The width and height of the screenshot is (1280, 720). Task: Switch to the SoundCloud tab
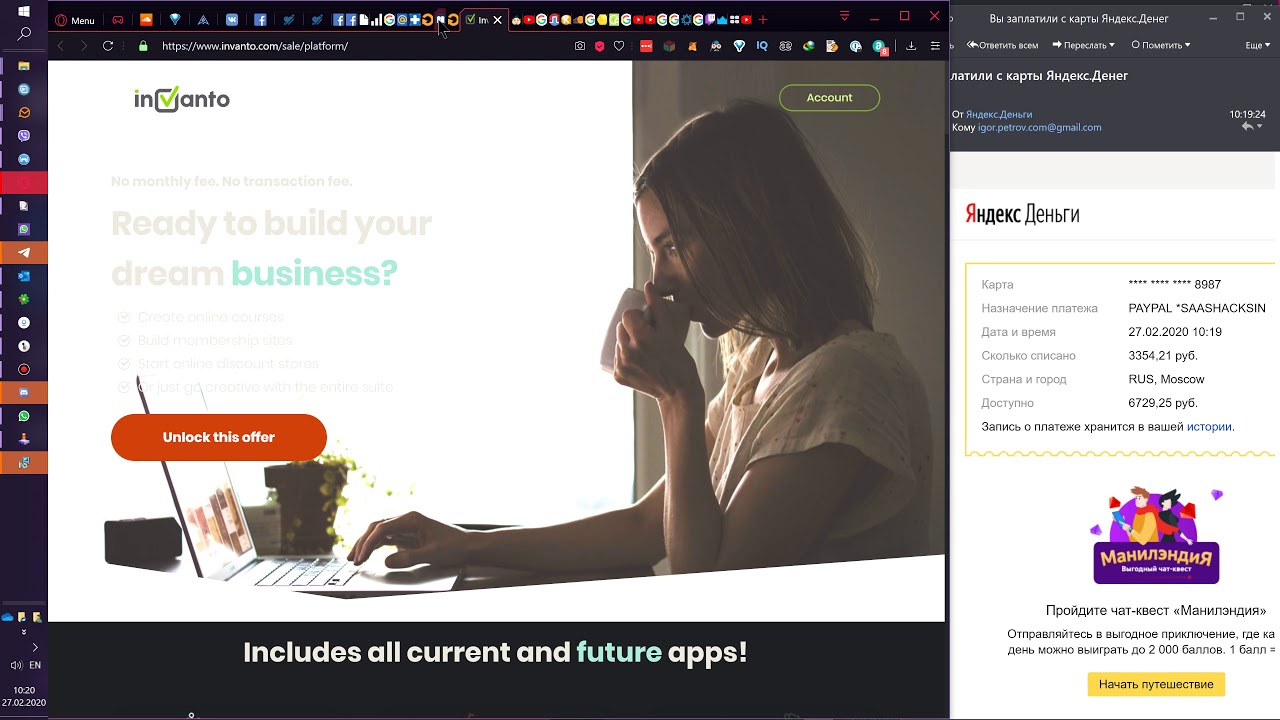146,20
